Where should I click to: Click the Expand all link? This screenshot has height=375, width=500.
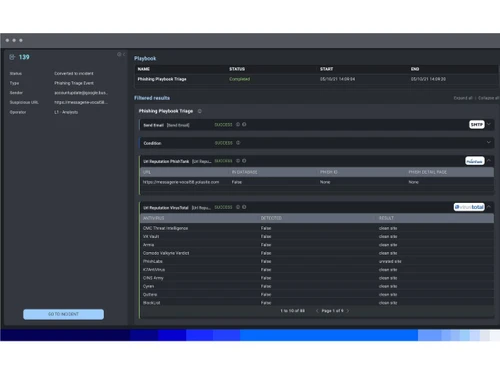tap(463, 98)
